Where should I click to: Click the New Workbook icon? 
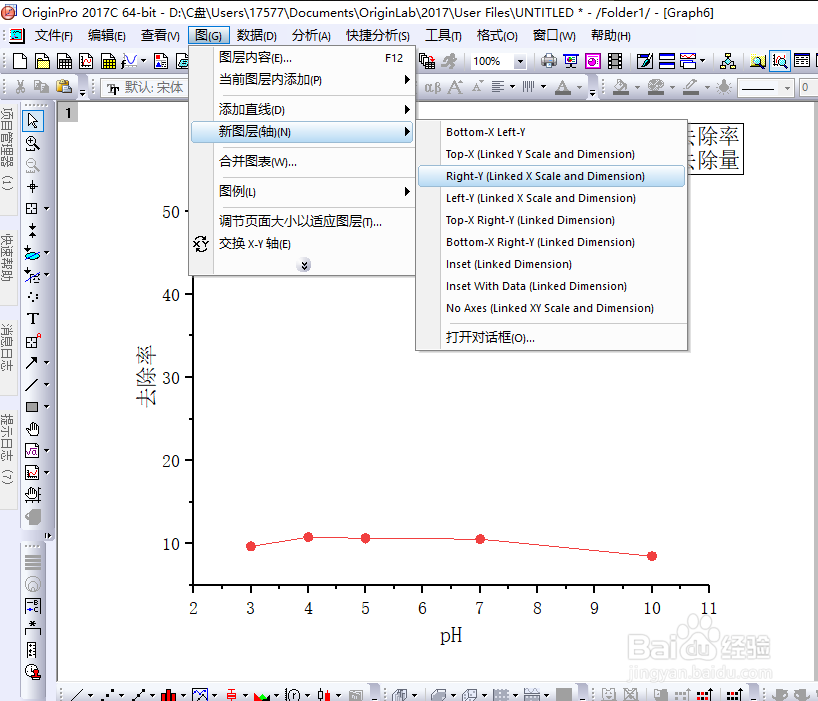(x=64, y=61)
